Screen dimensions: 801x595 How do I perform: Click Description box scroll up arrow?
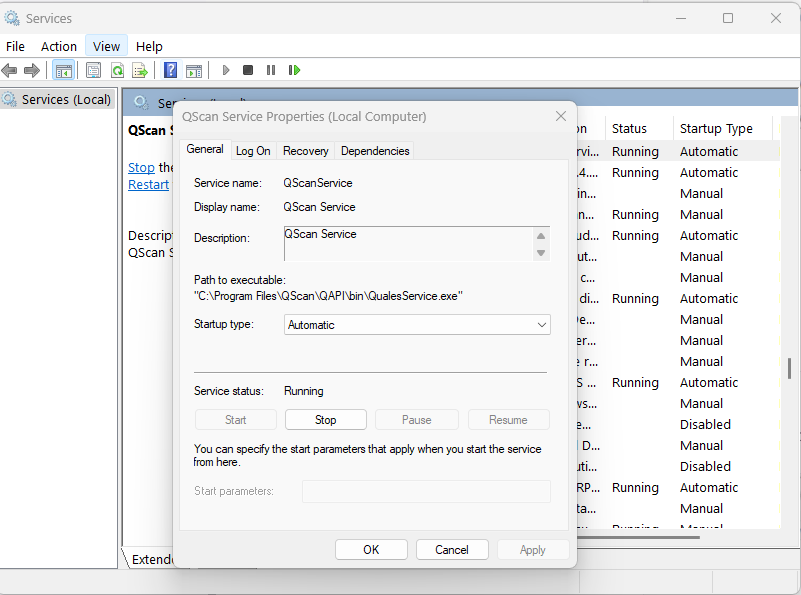point(541,235)
